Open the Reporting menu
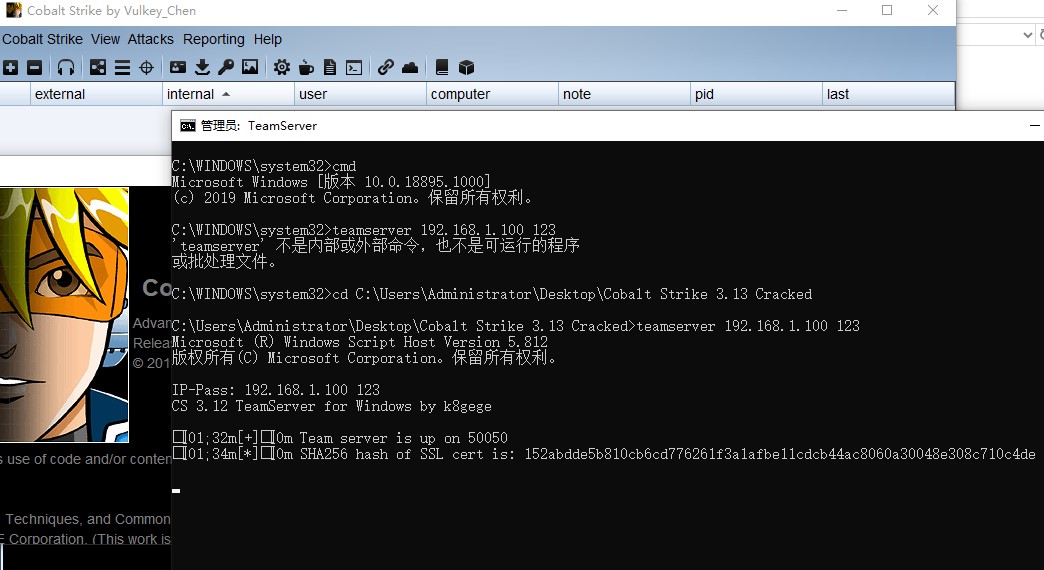 [214, 39]
